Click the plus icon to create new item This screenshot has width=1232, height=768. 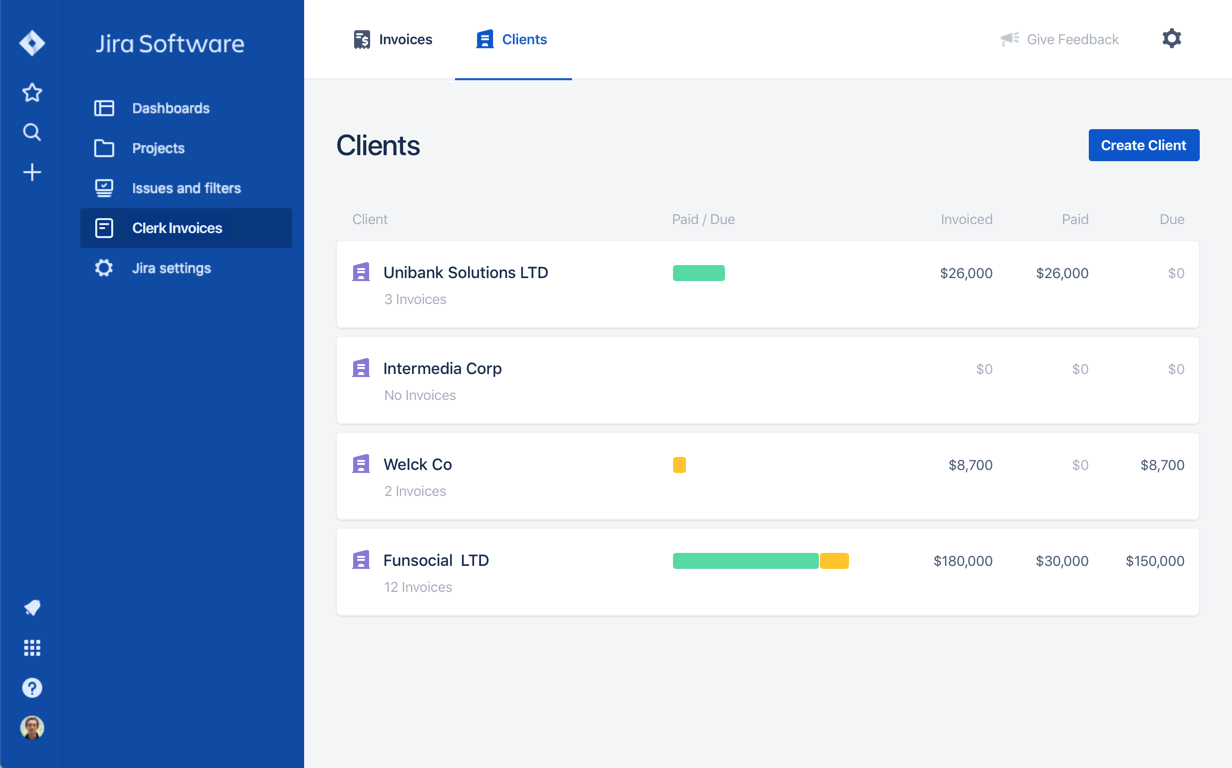click(32, 172)
